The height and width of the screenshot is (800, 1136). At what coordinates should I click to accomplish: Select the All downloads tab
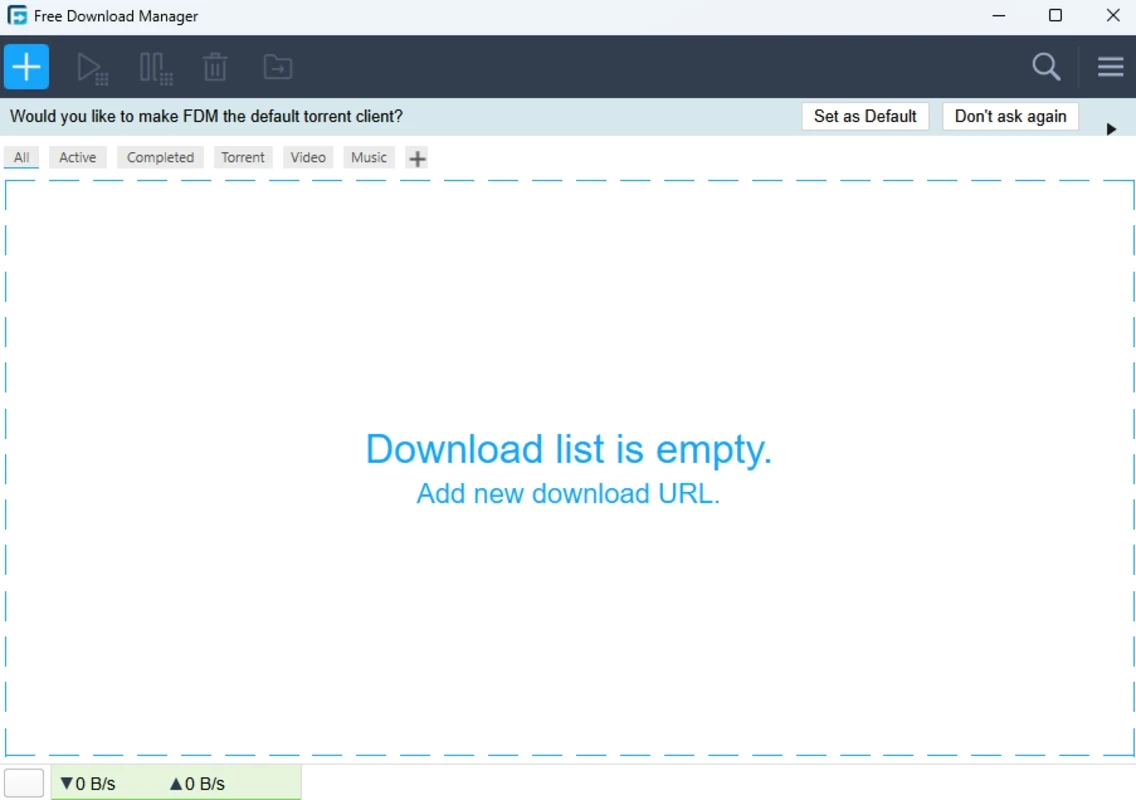click(22, 158)
